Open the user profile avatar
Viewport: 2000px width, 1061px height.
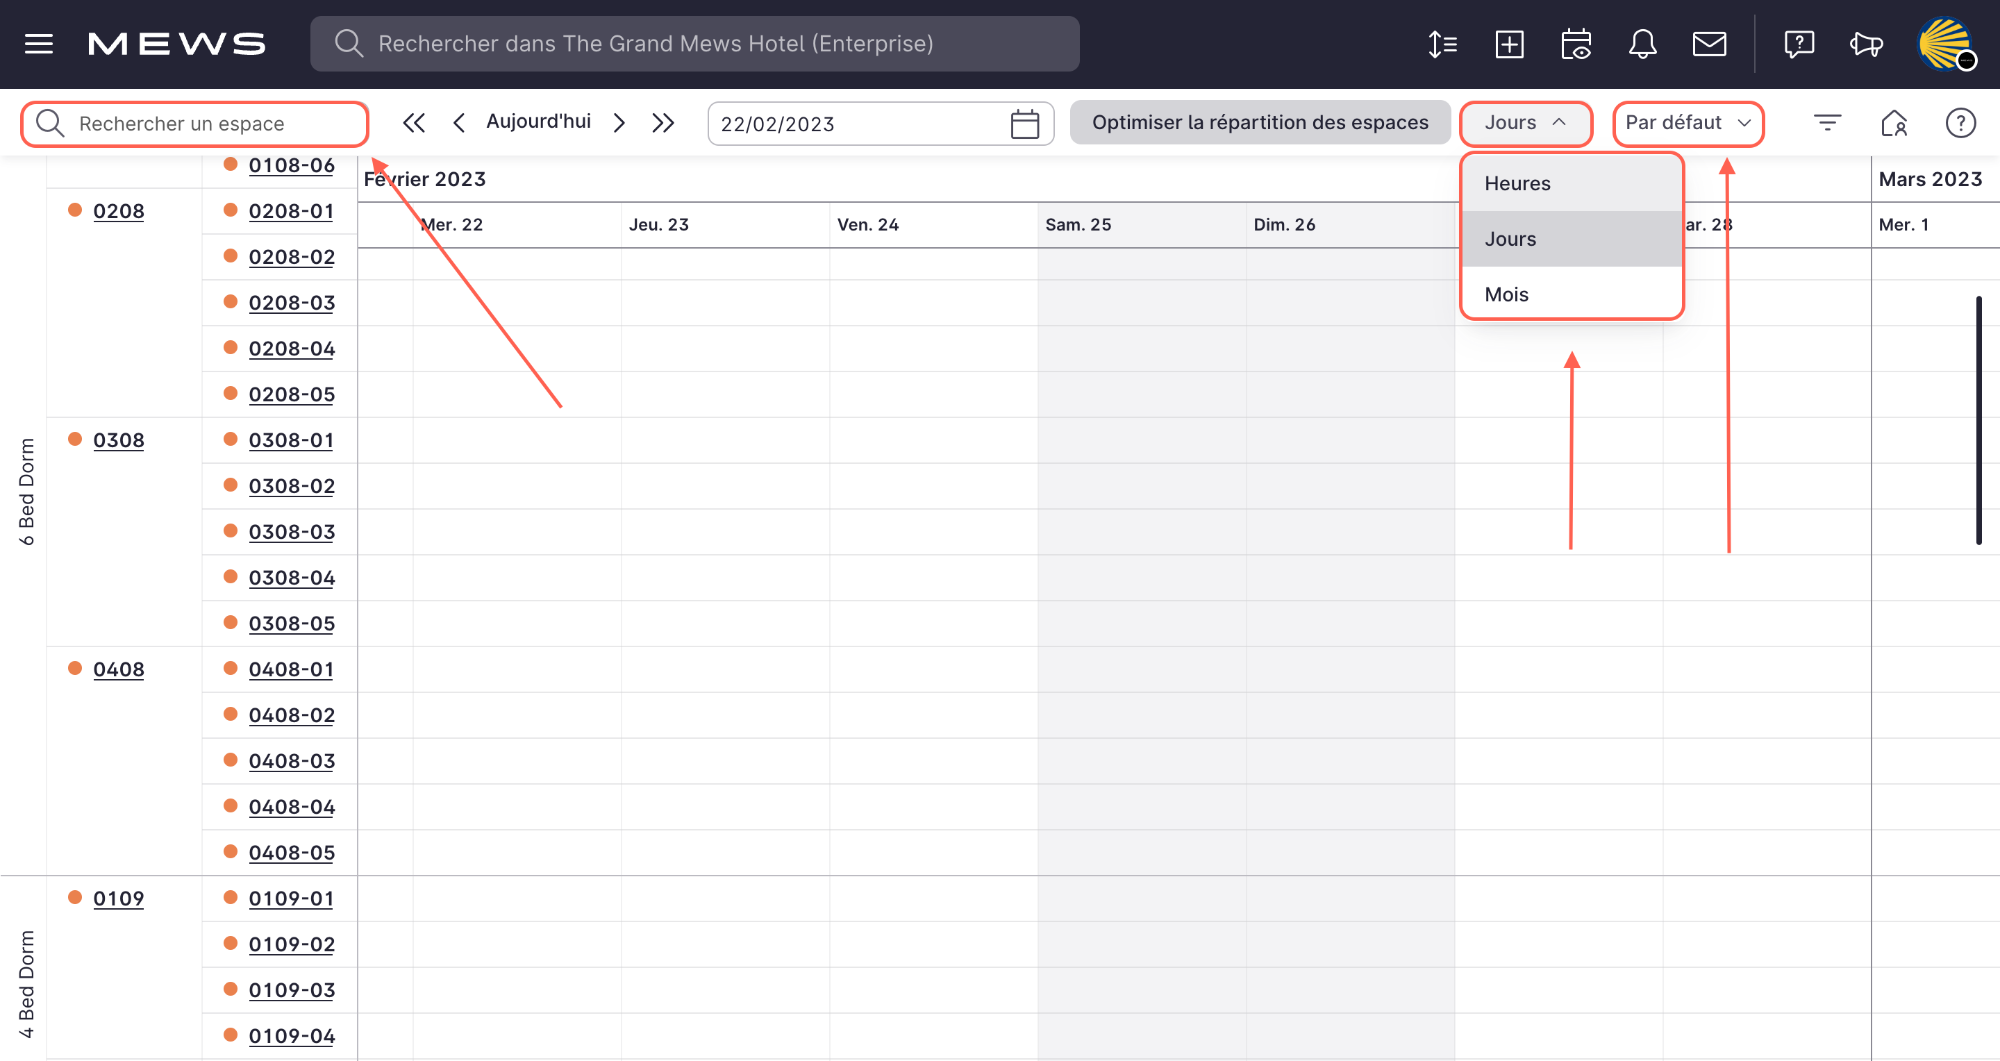(x=1945, y=44)
